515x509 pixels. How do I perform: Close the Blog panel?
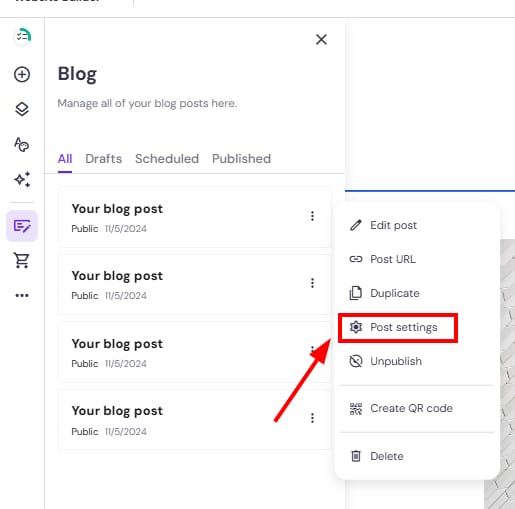coord(321,39)
